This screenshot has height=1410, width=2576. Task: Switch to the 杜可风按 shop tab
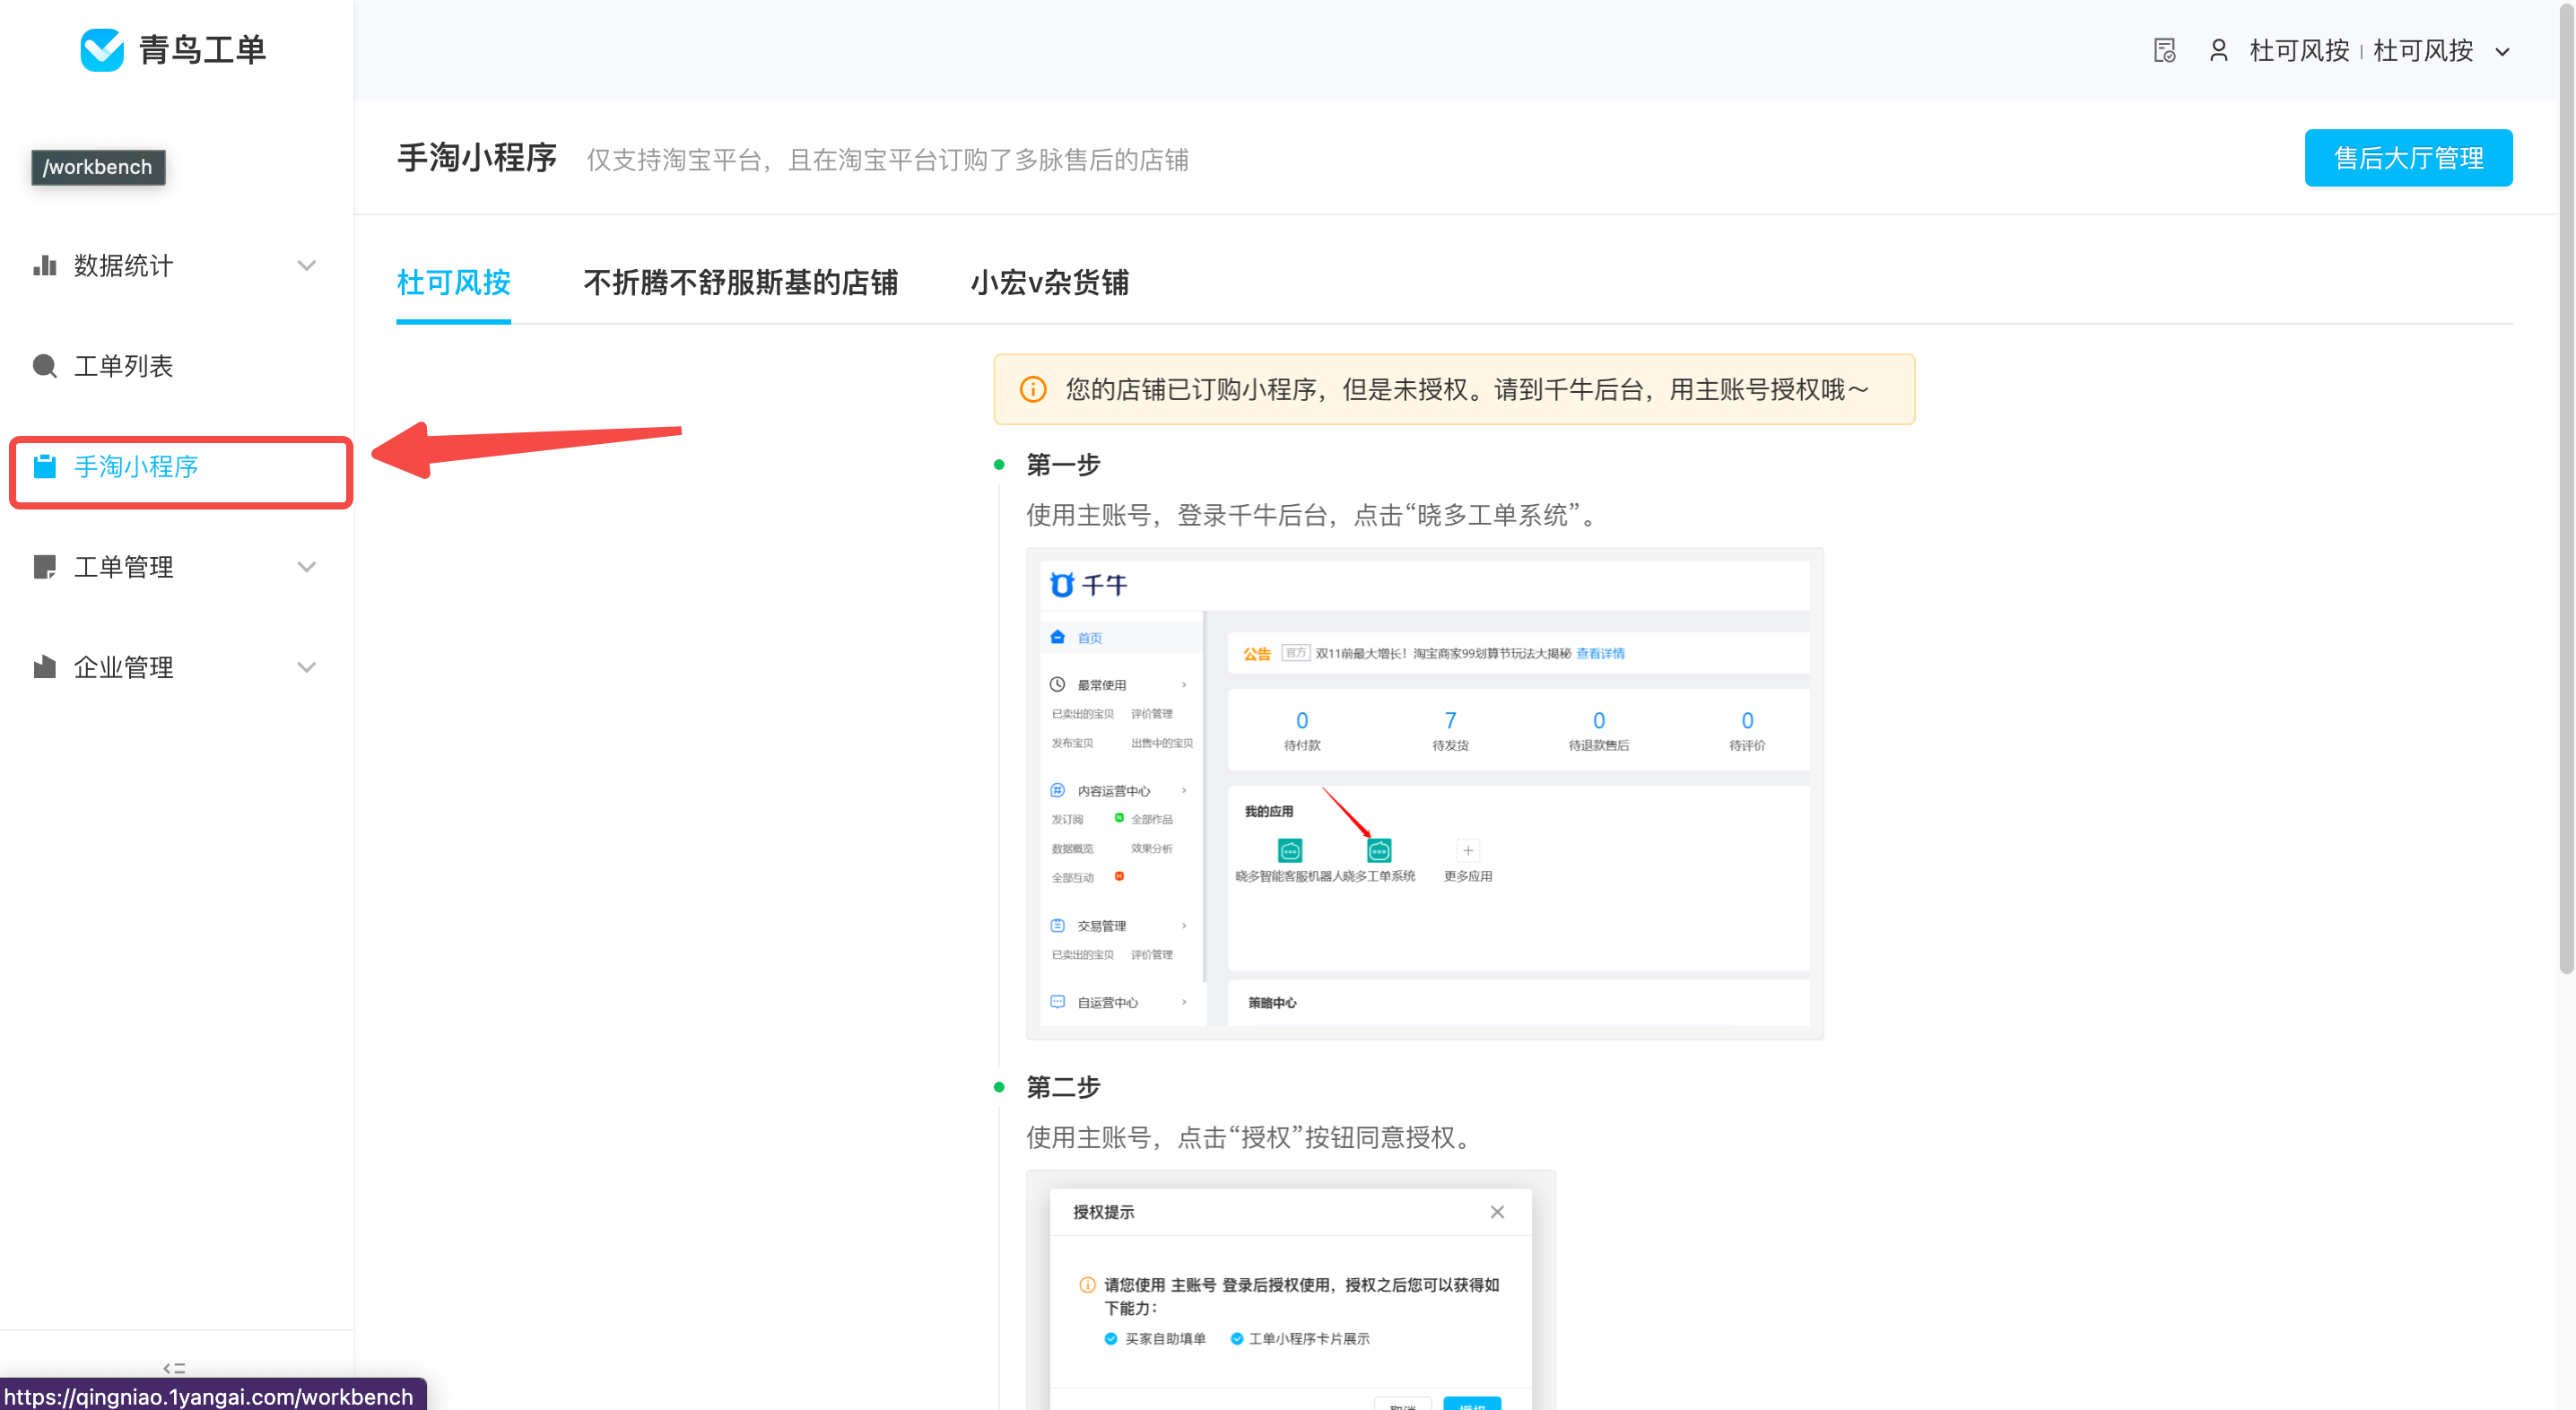click(x=453, y=283)
